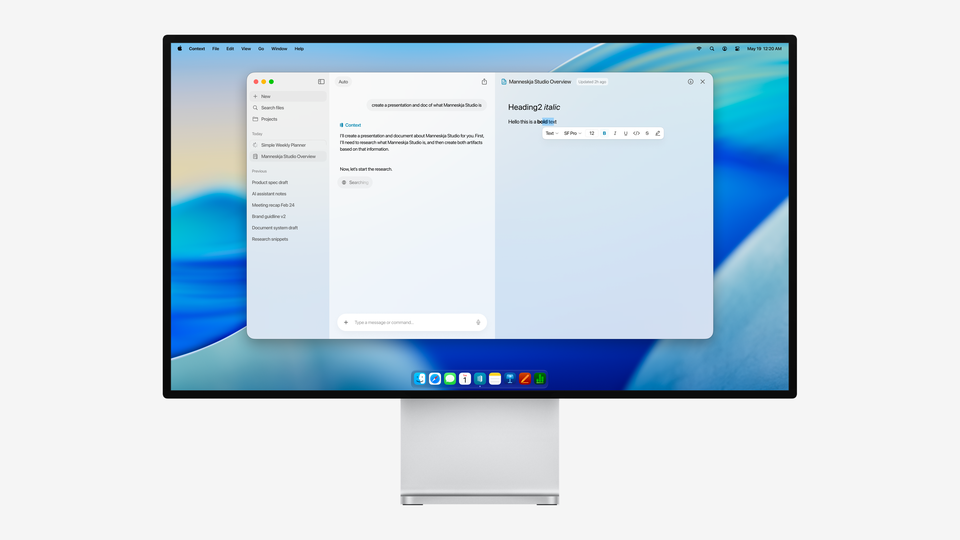The height and width of the screenshot is (540, 960).
Task: Toggle underline formatting in floating toolbar
Action: tap(625, 133)
